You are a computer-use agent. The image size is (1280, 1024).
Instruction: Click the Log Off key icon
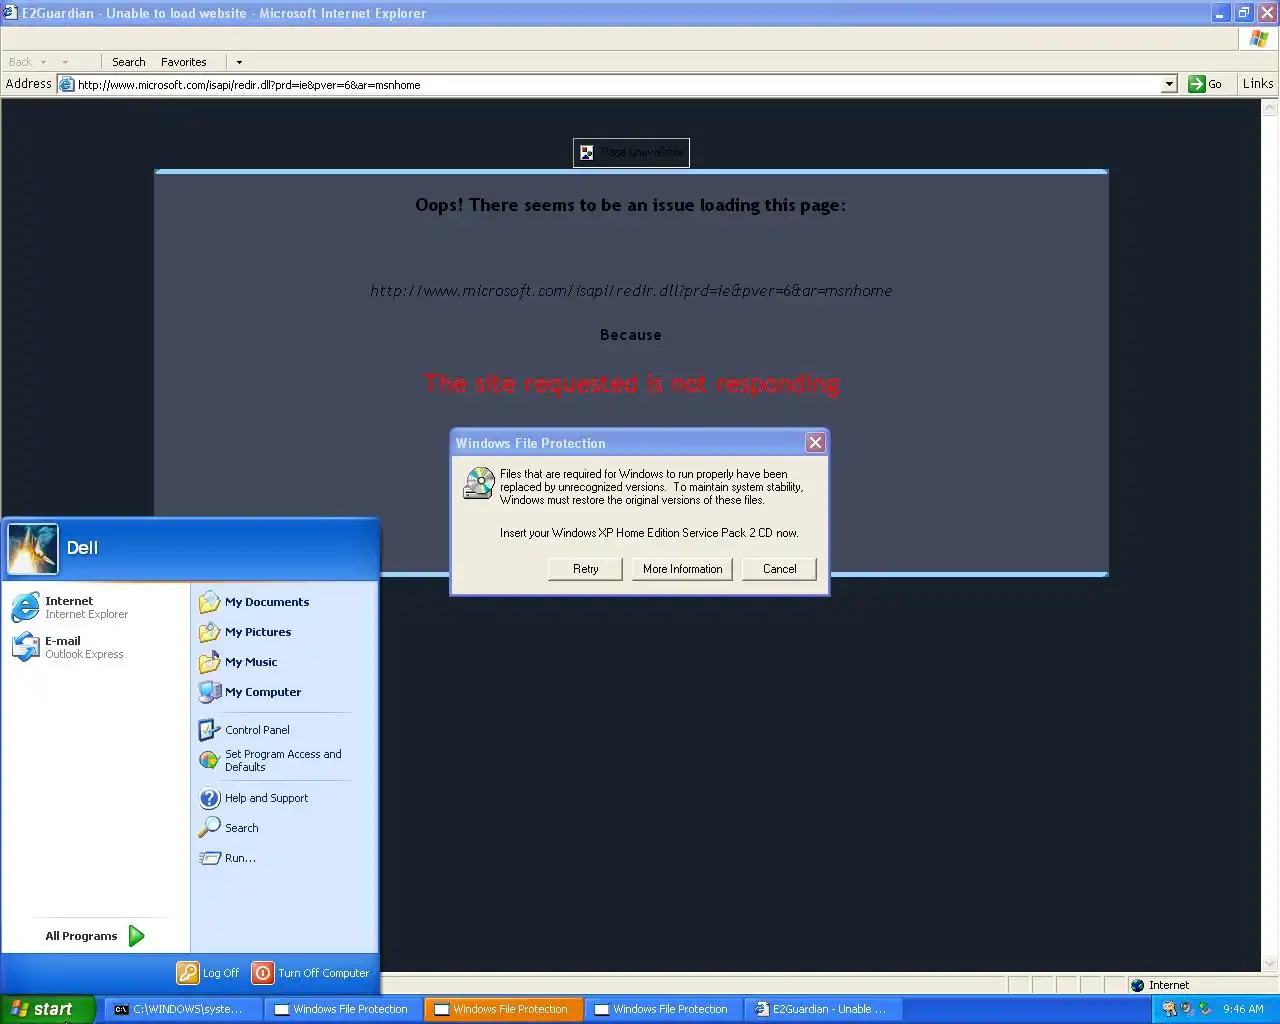click(188, 973)
